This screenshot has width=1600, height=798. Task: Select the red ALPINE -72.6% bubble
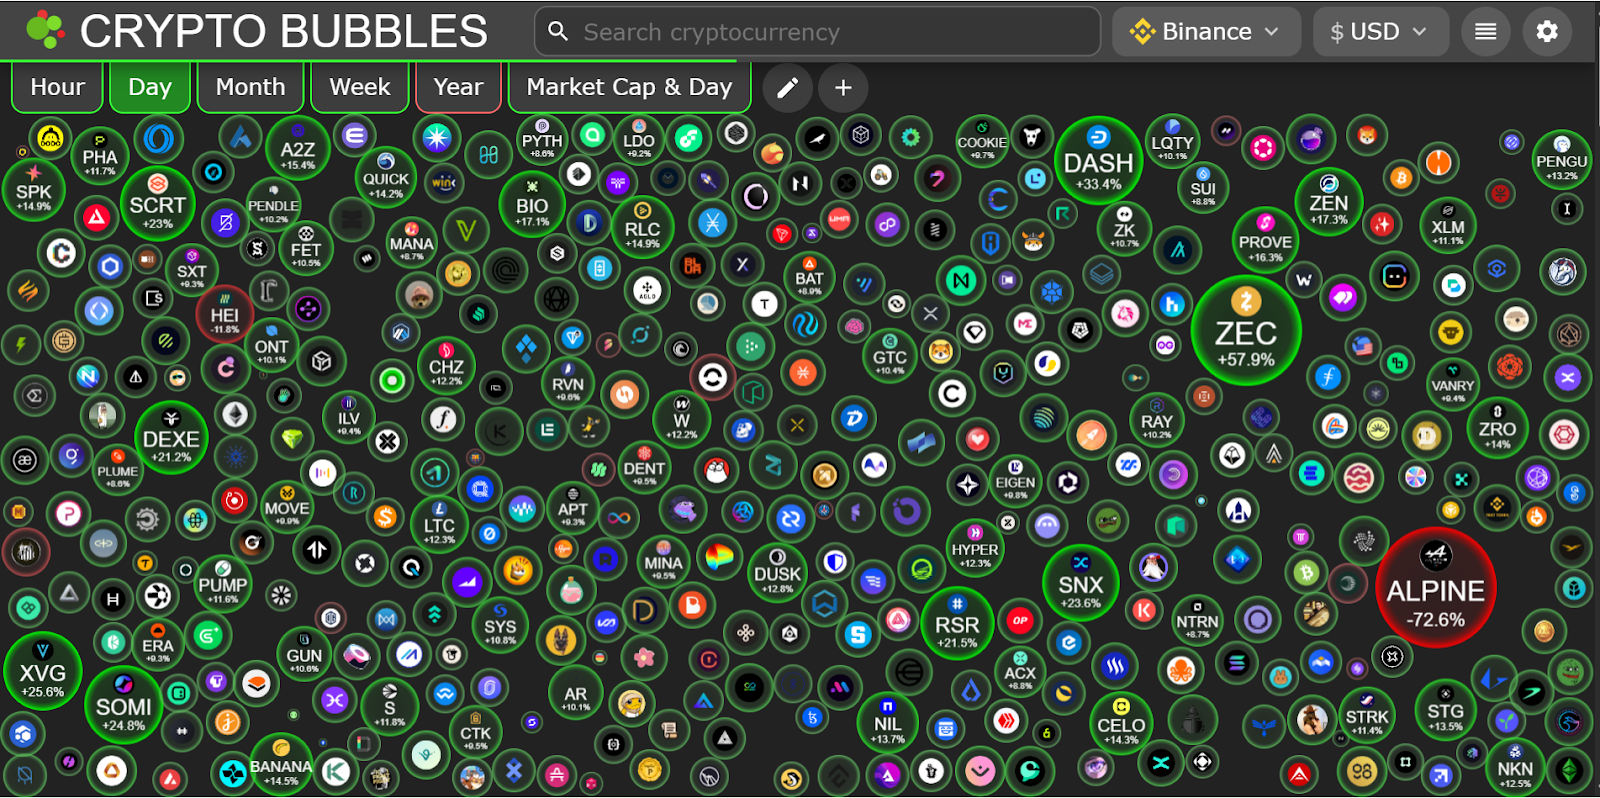1435,588
